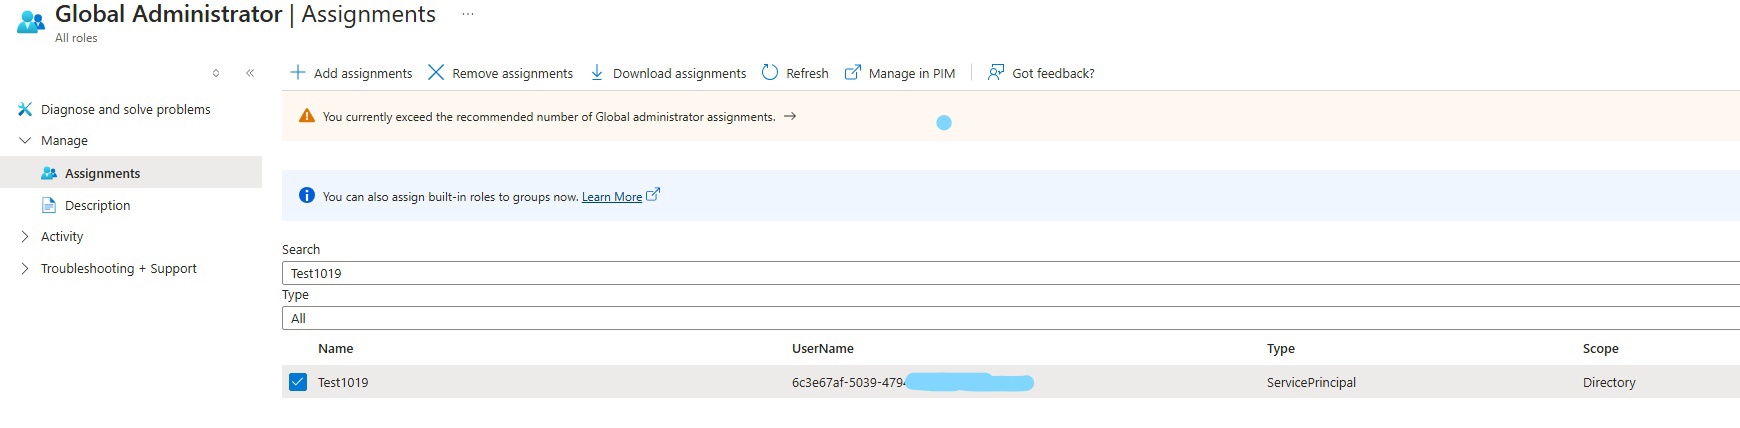Sort by the UserName column header
The height and width of the screenshot is (428, 1740).
click(823, 348)
